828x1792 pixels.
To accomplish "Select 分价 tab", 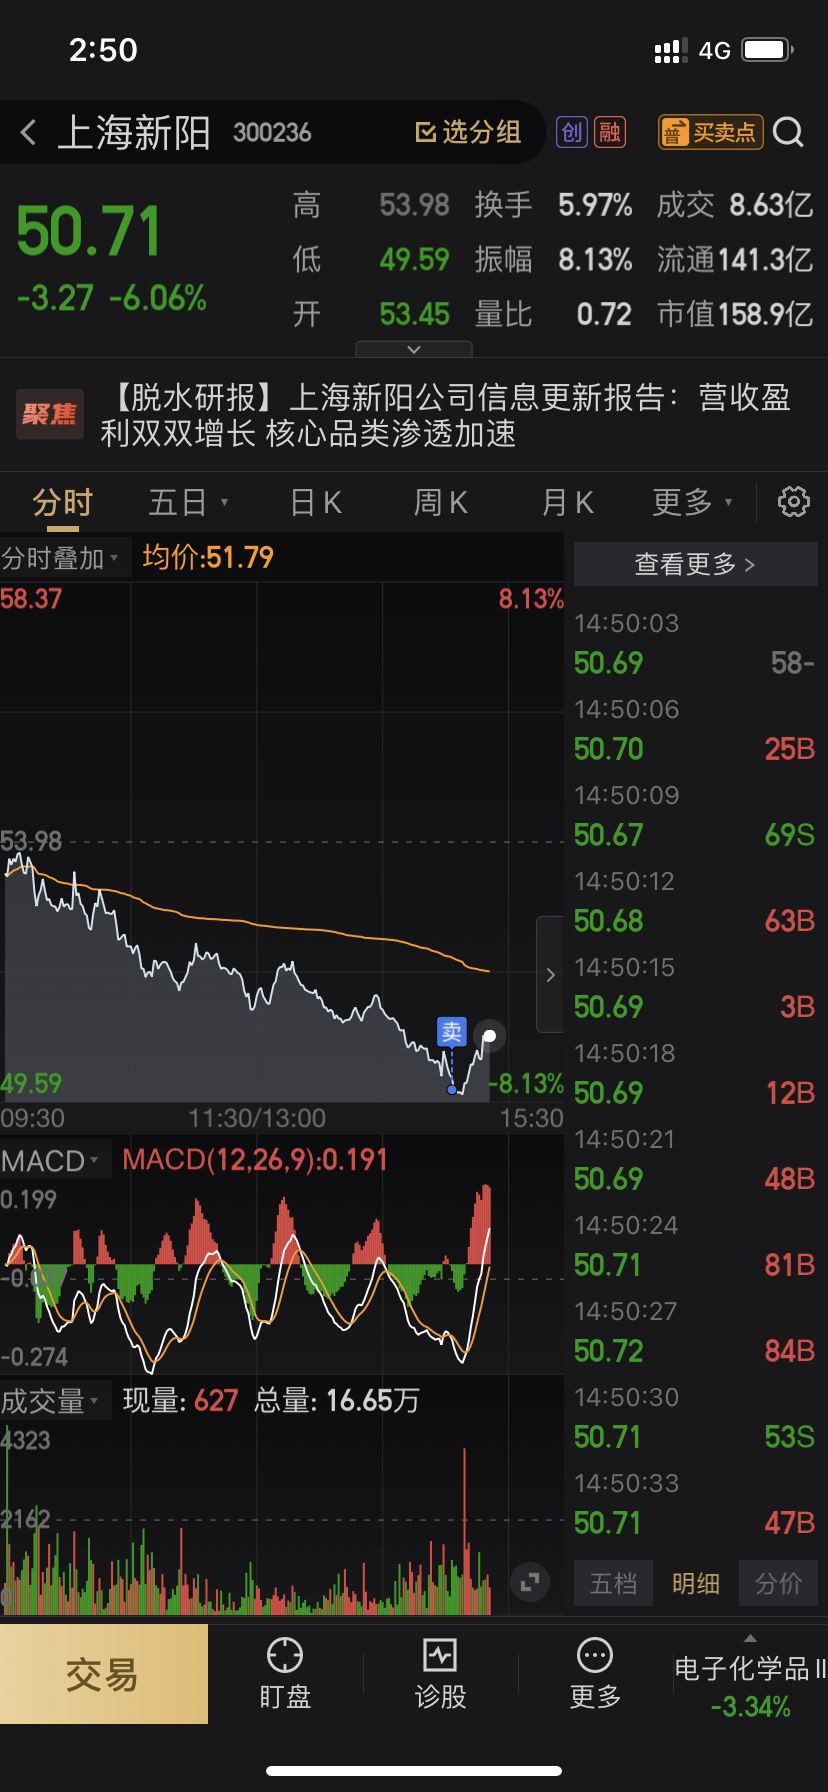I will [778, 1583].
